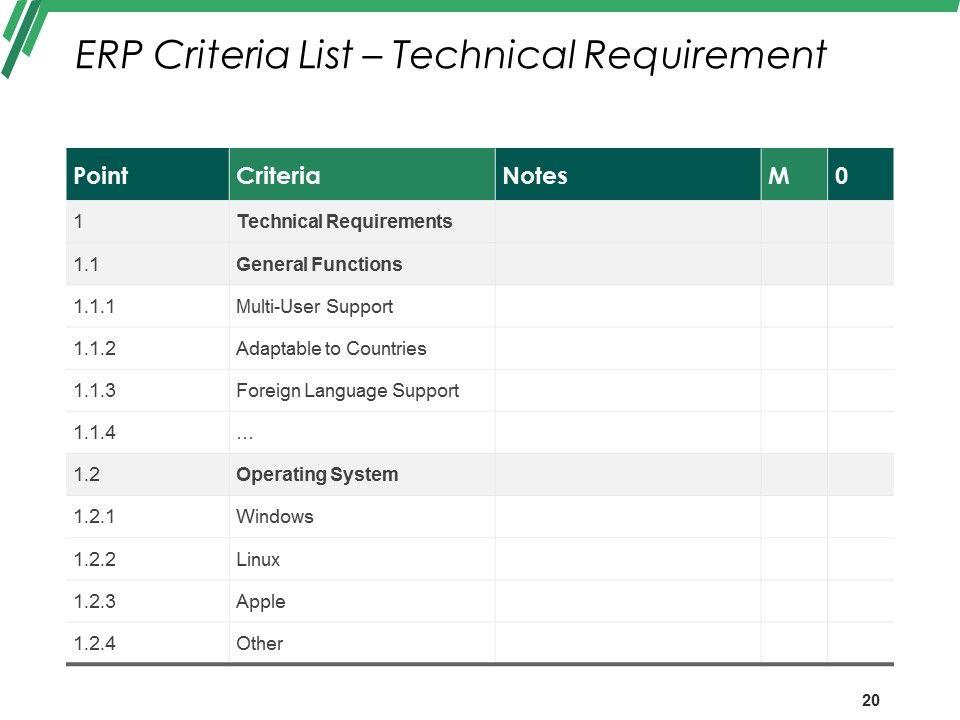Image resolution: width=960 pixels, height=720 pixels.
Task: Click the slide title about ERP Criteria List
Action: [451, 56]
